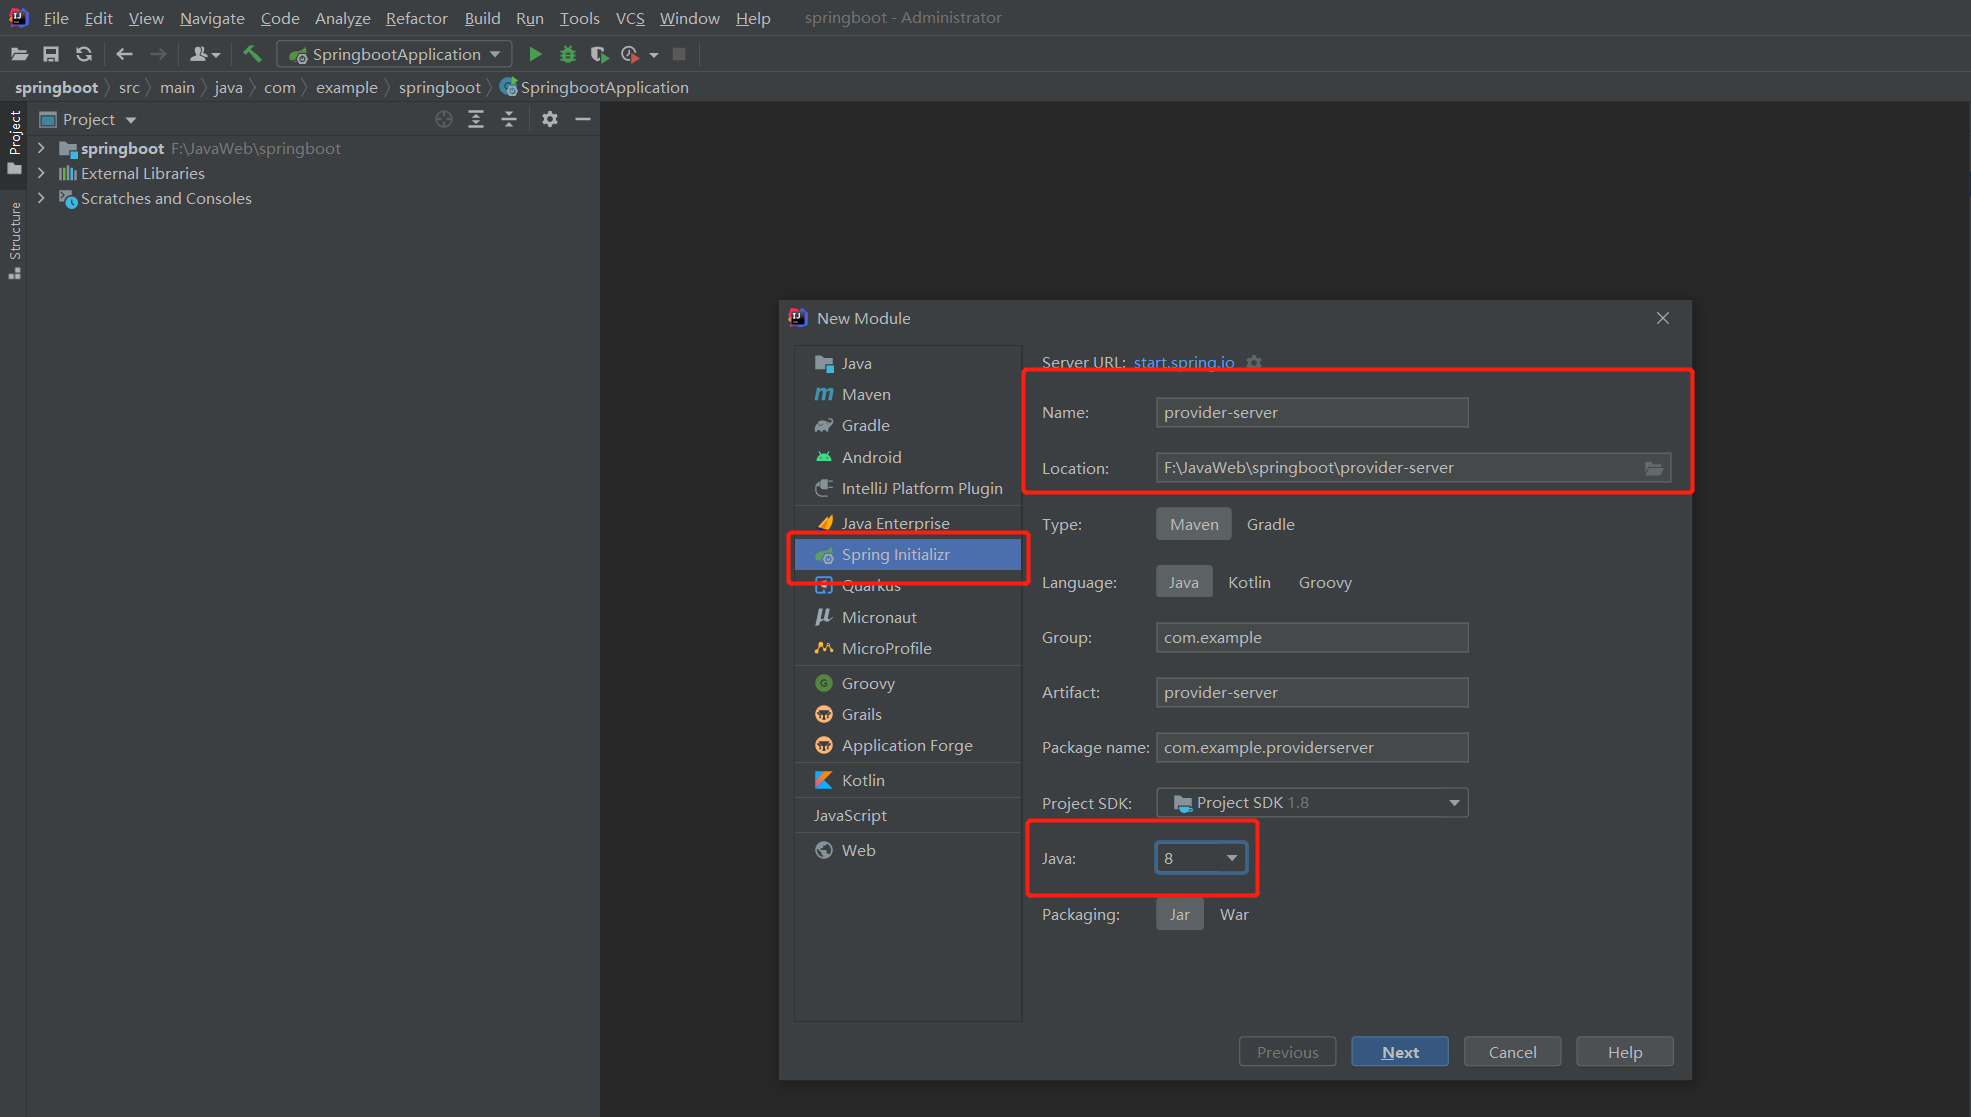Click the Back navigation arrow

125,54
